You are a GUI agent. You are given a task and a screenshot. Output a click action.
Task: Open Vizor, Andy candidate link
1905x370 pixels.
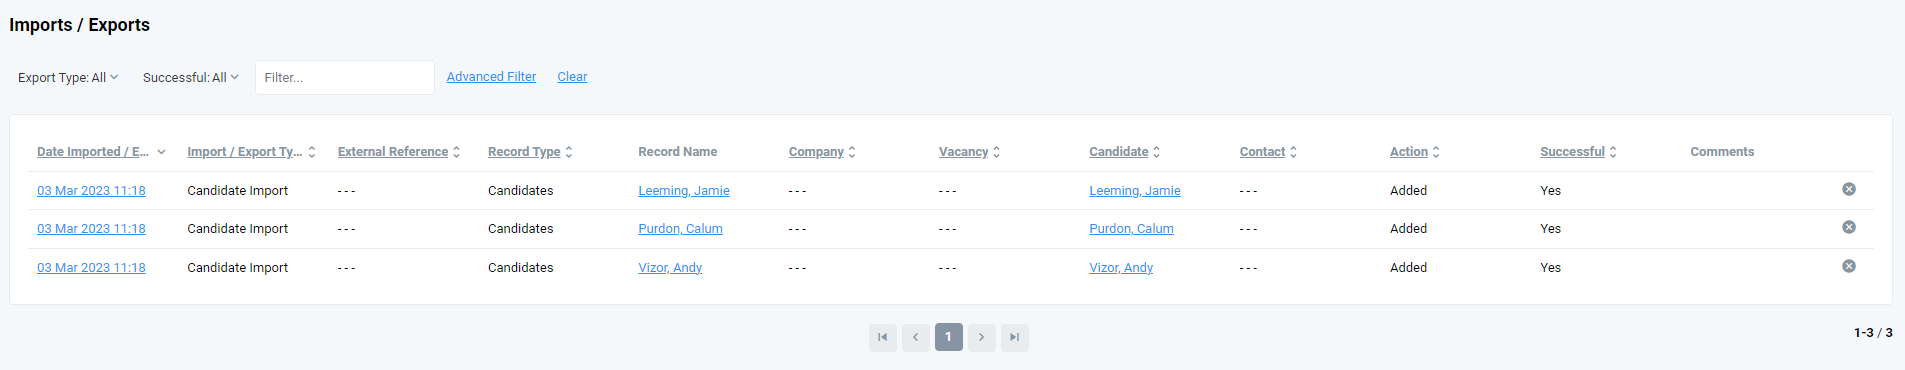[x=1121, y=268]
